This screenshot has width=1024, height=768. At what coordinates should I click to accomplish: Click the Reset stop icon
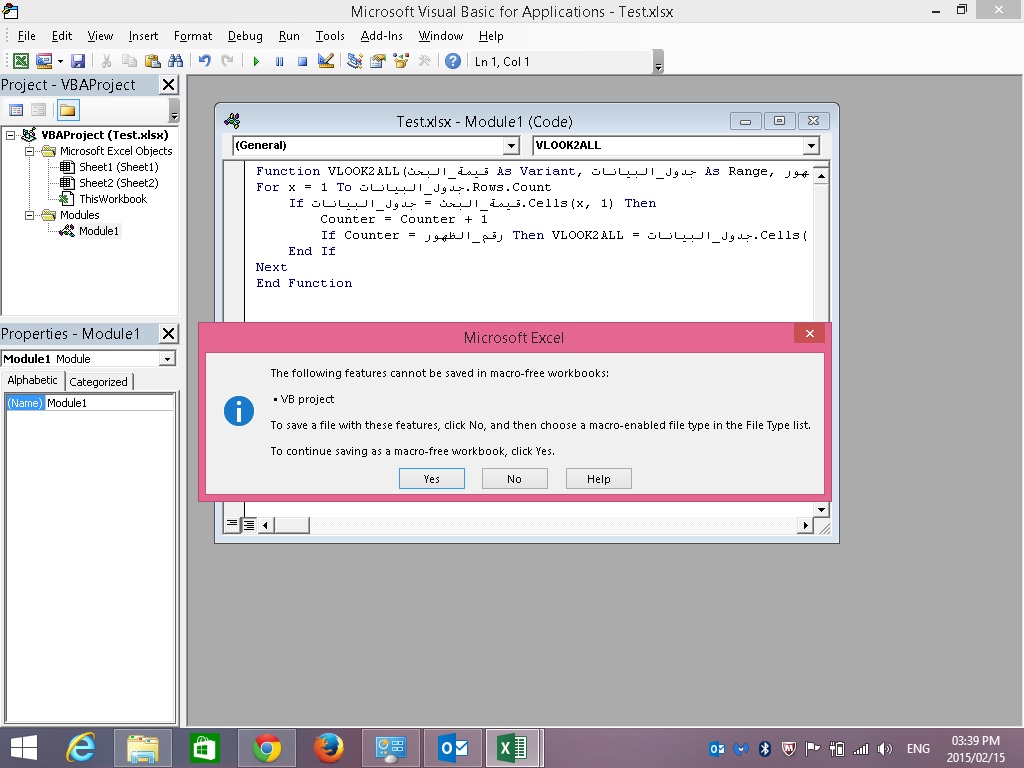tap(302, 61)
